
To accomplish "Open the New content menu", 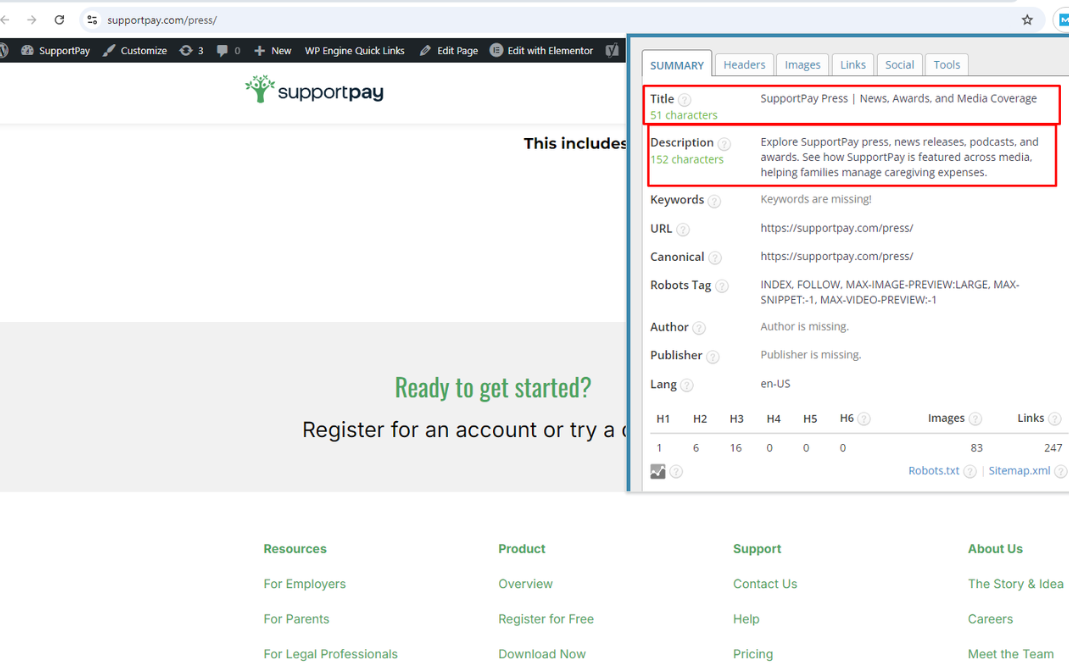I will (273, 51).
